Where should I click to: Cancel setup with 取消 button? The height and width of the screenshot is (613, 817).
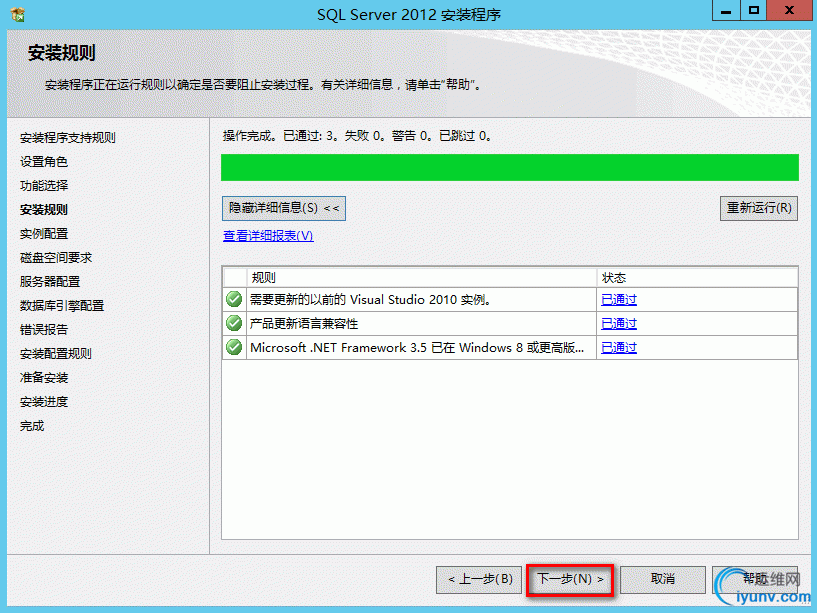click(x=662, y=580)
